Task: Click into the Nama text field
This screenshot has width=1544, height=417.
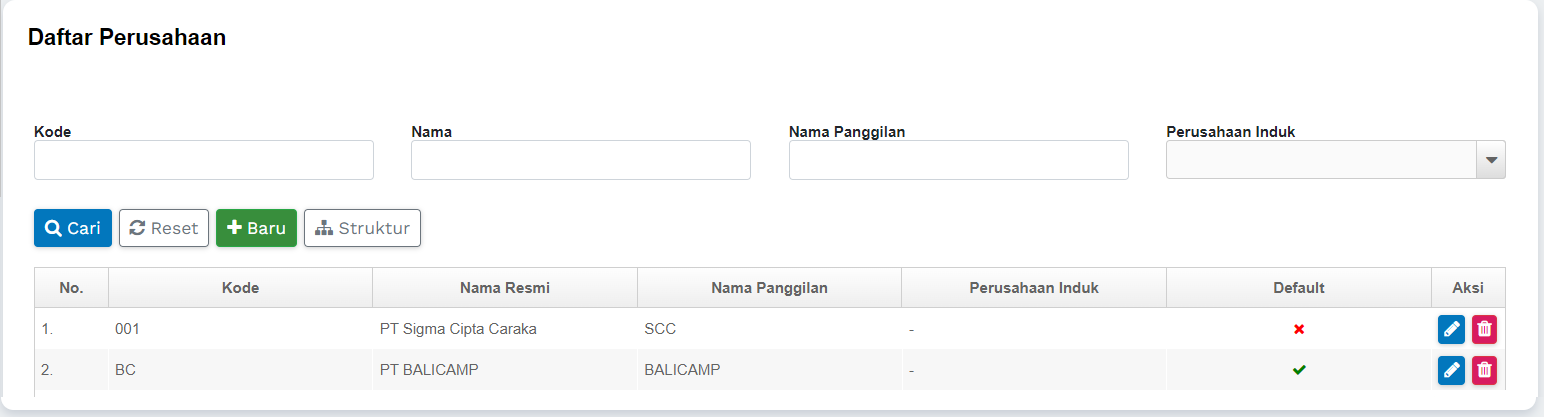Action: (581, 160)
